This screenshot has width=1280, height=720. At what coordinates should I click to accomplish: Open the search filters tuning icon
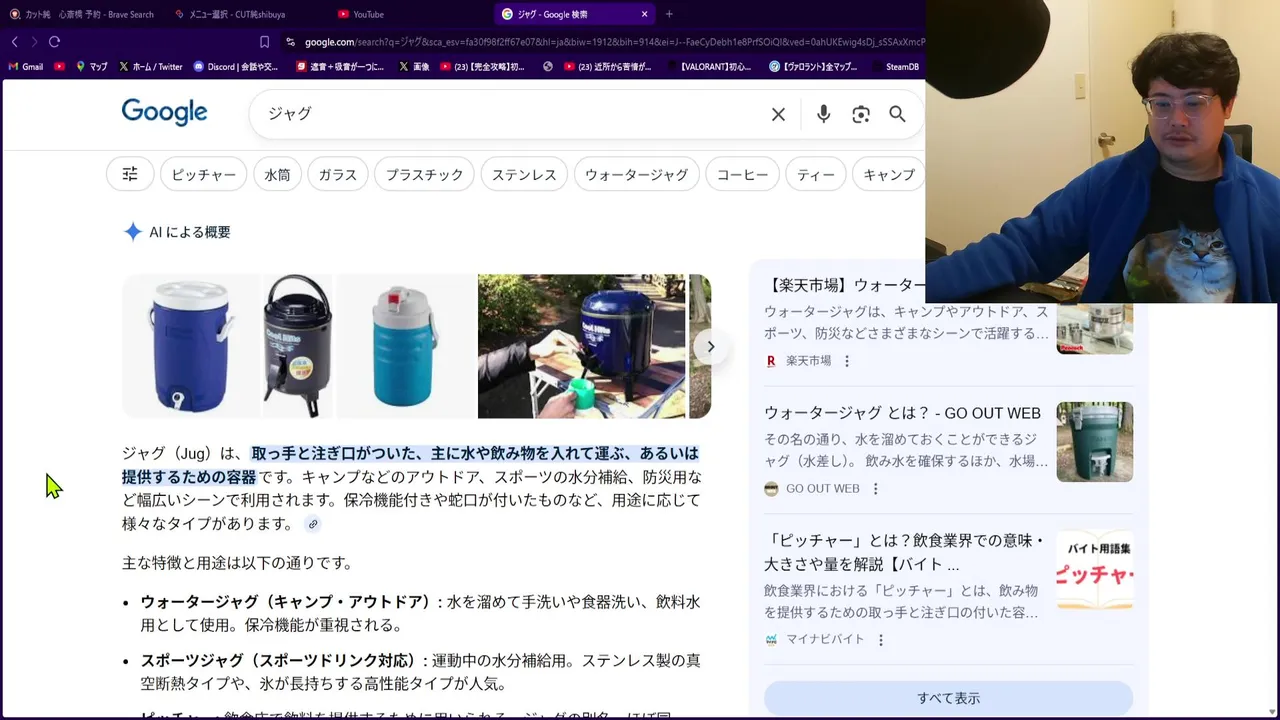(130, 174)
